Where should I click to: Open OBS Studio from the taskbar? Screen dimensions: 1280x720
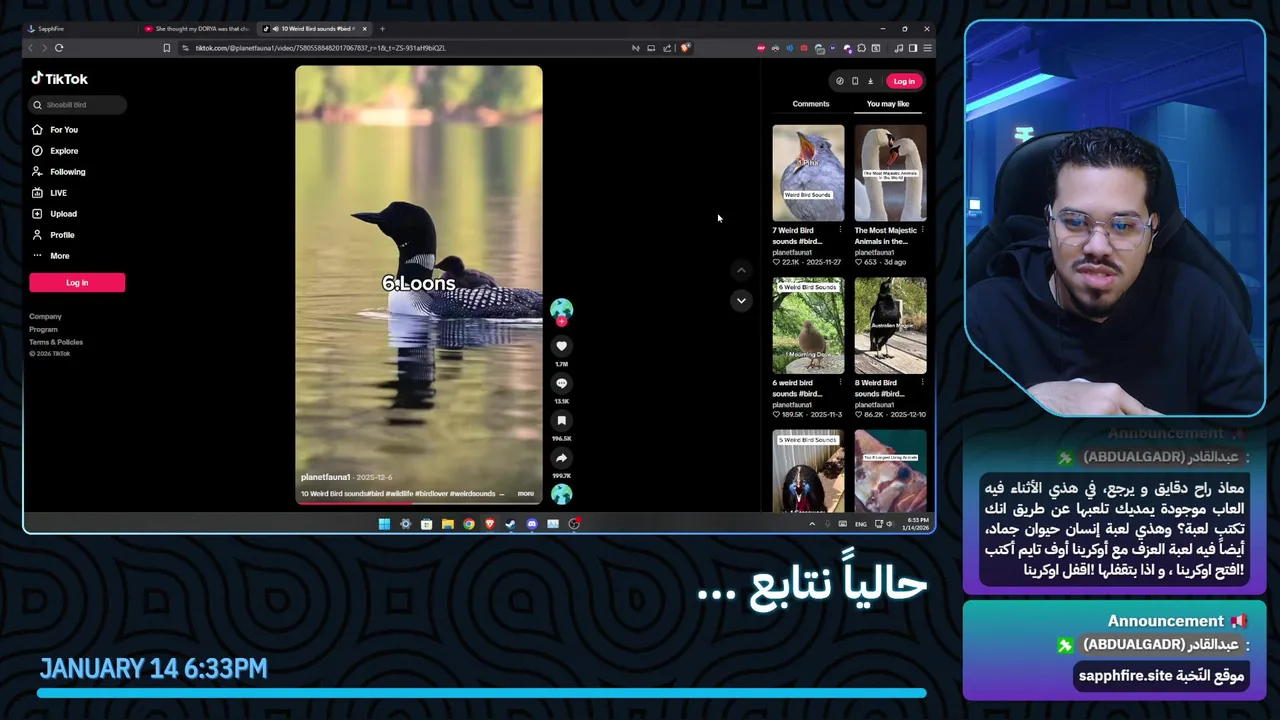(x=574, y=524)
